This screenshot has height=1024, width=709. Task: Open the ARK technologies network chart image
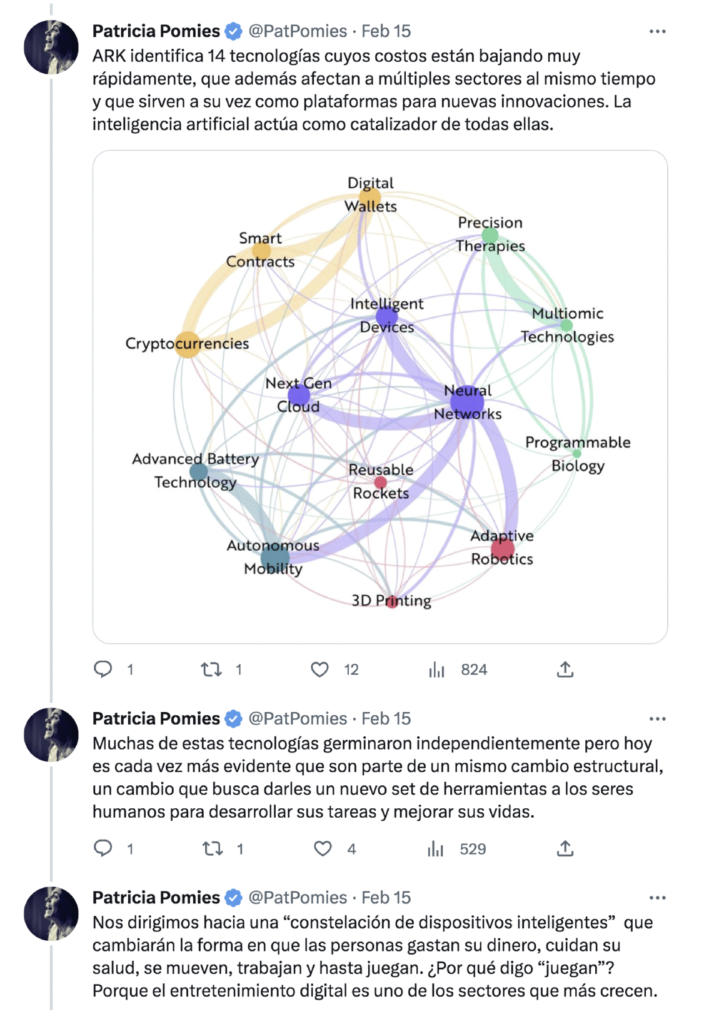380,396
